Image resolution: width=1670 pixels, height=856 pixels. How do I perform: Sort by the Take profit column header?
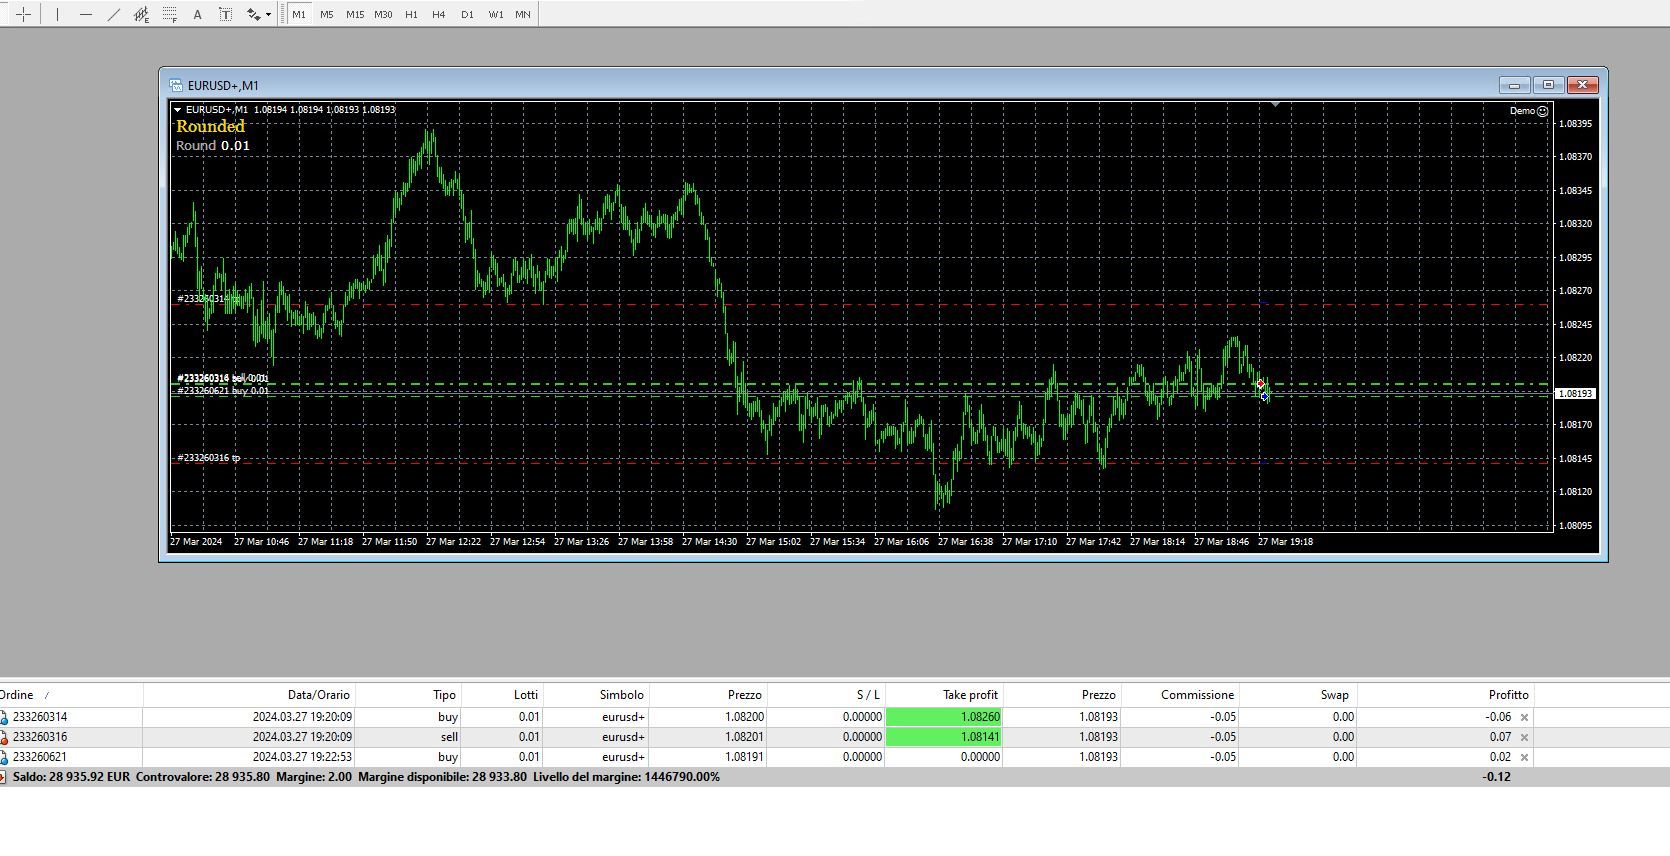tap(944, 695)
